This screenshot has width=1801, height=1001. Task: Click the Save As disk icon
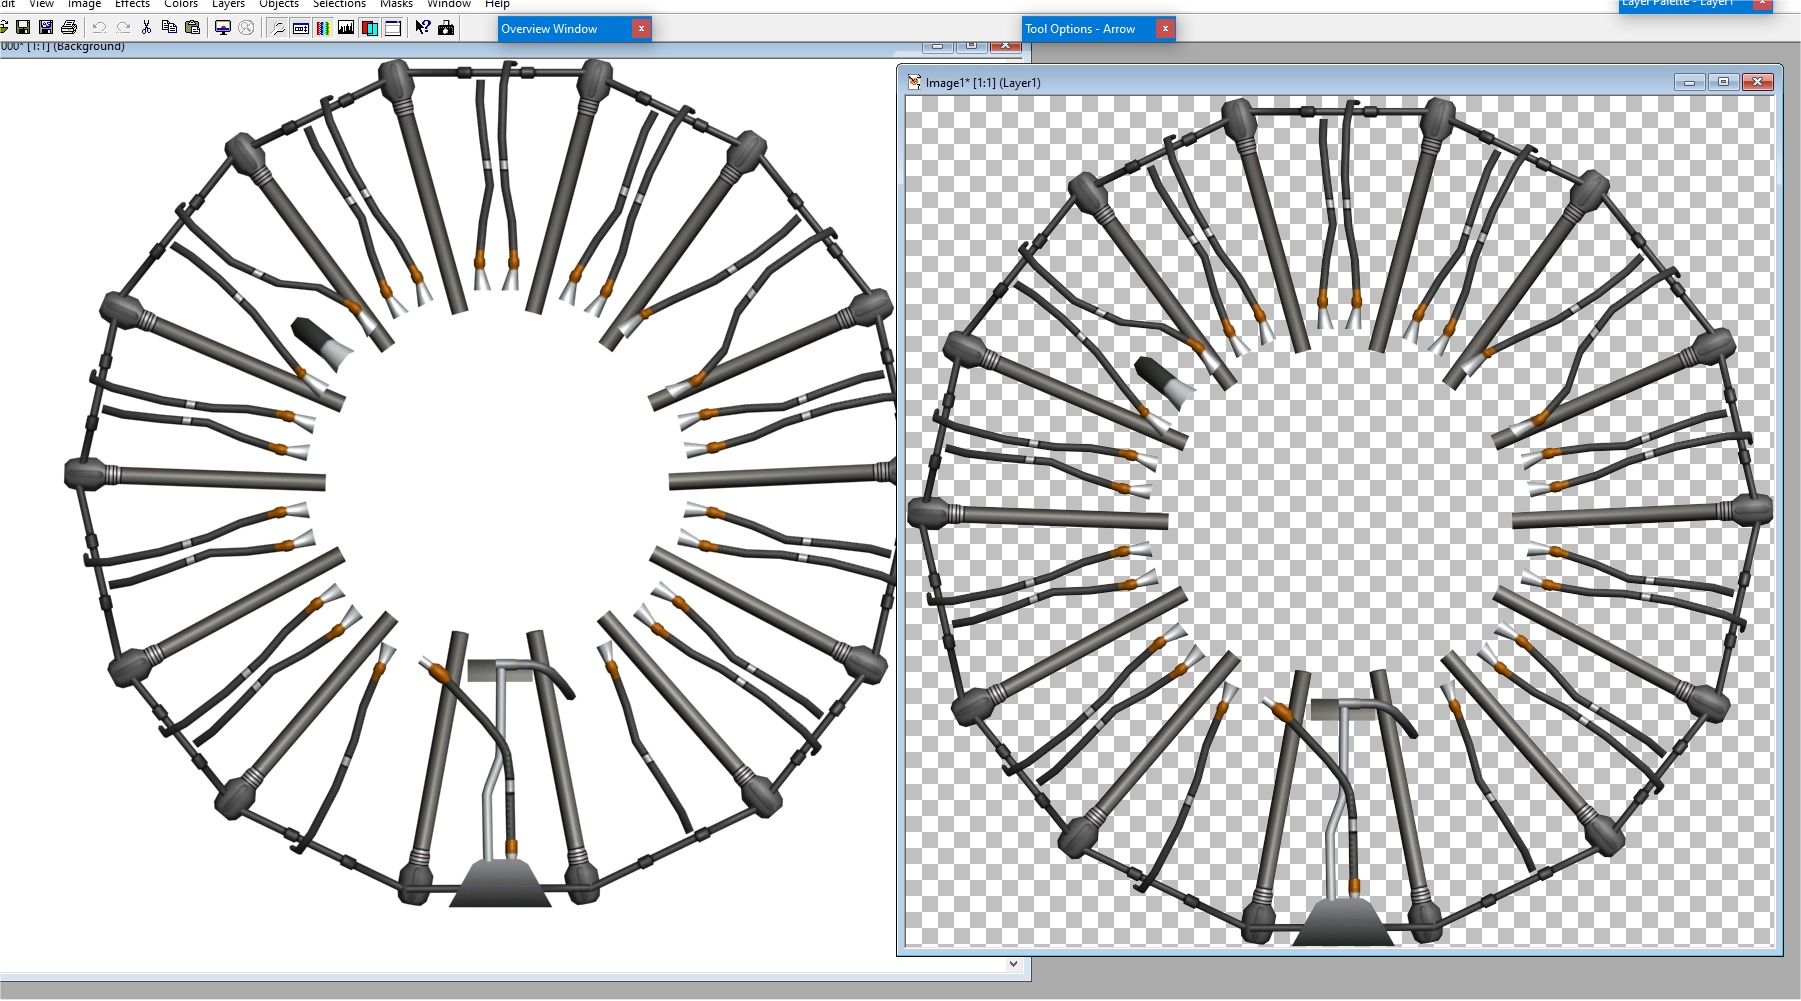(46, 28)
